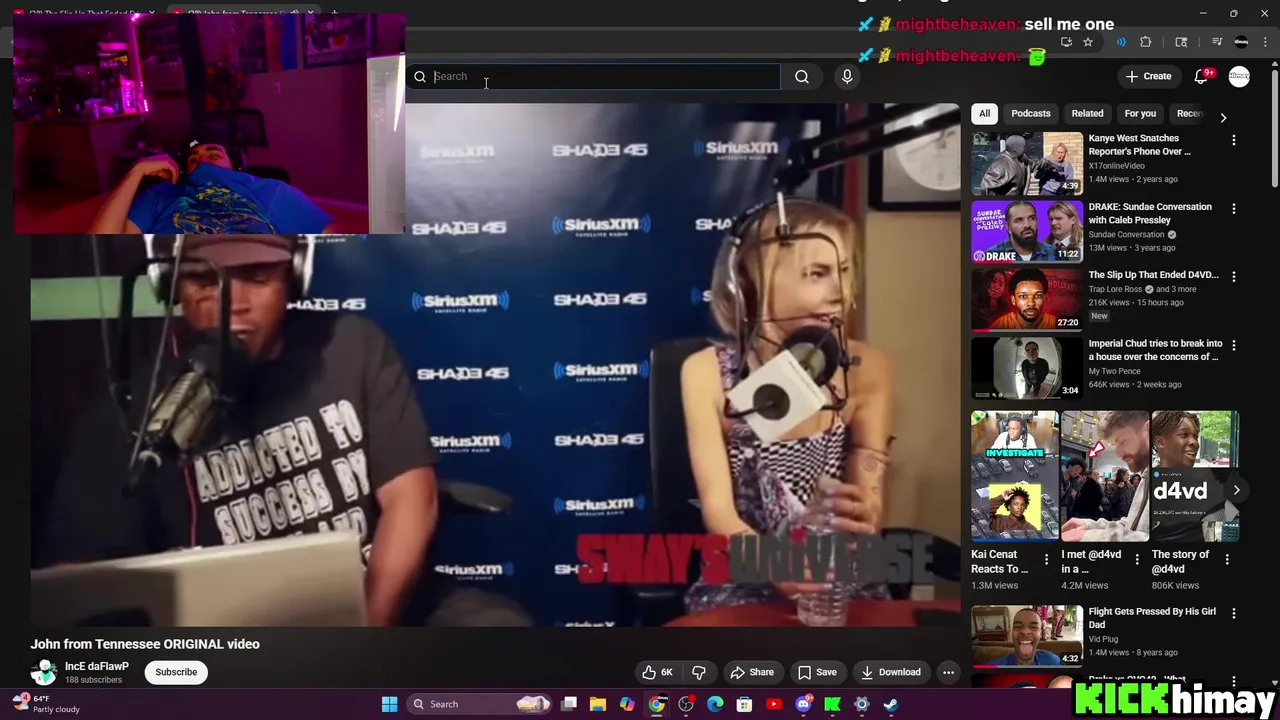Select the Podcasts filter chip
Viewport: 1280px width, 720px height.
(x=1030, y=113)
